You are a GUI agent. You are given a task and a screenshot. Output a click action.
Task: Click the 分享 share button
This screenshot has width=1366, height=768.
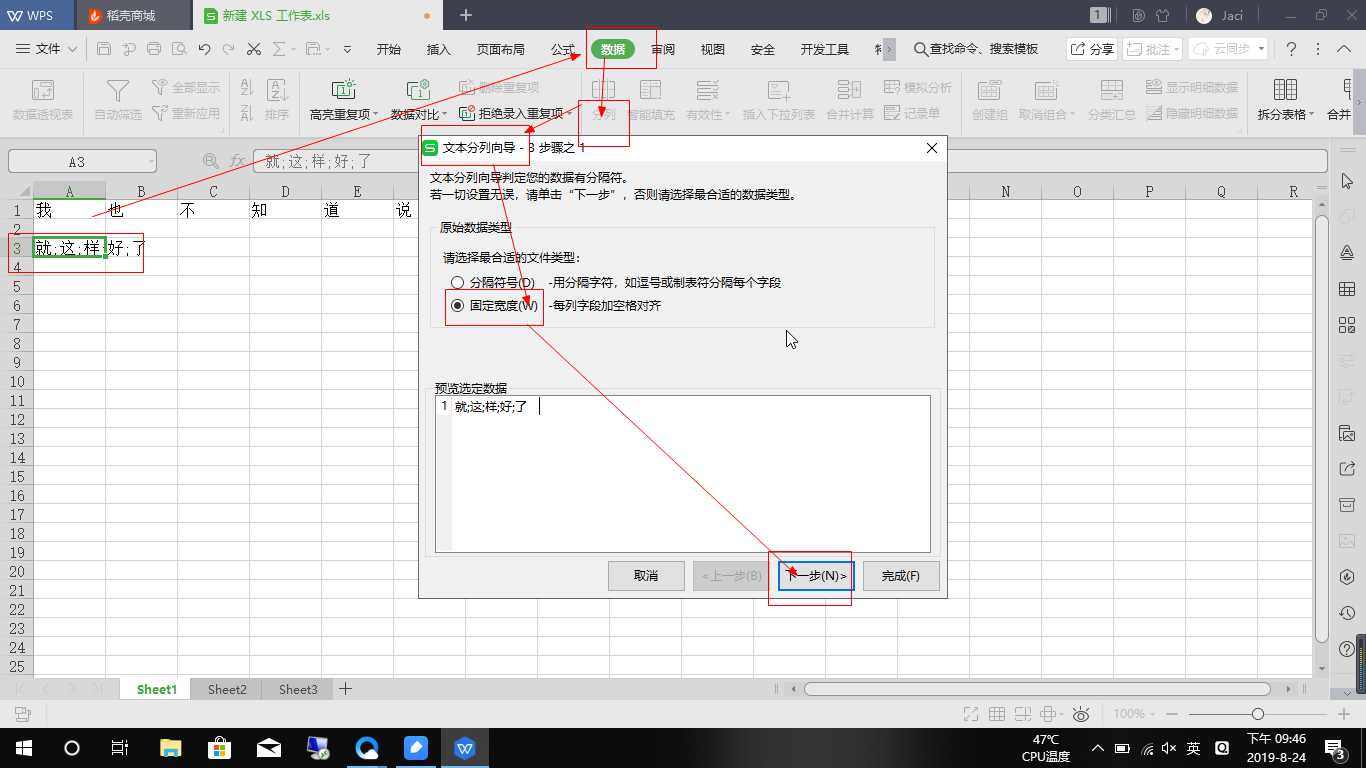[x=1091, y=49]
